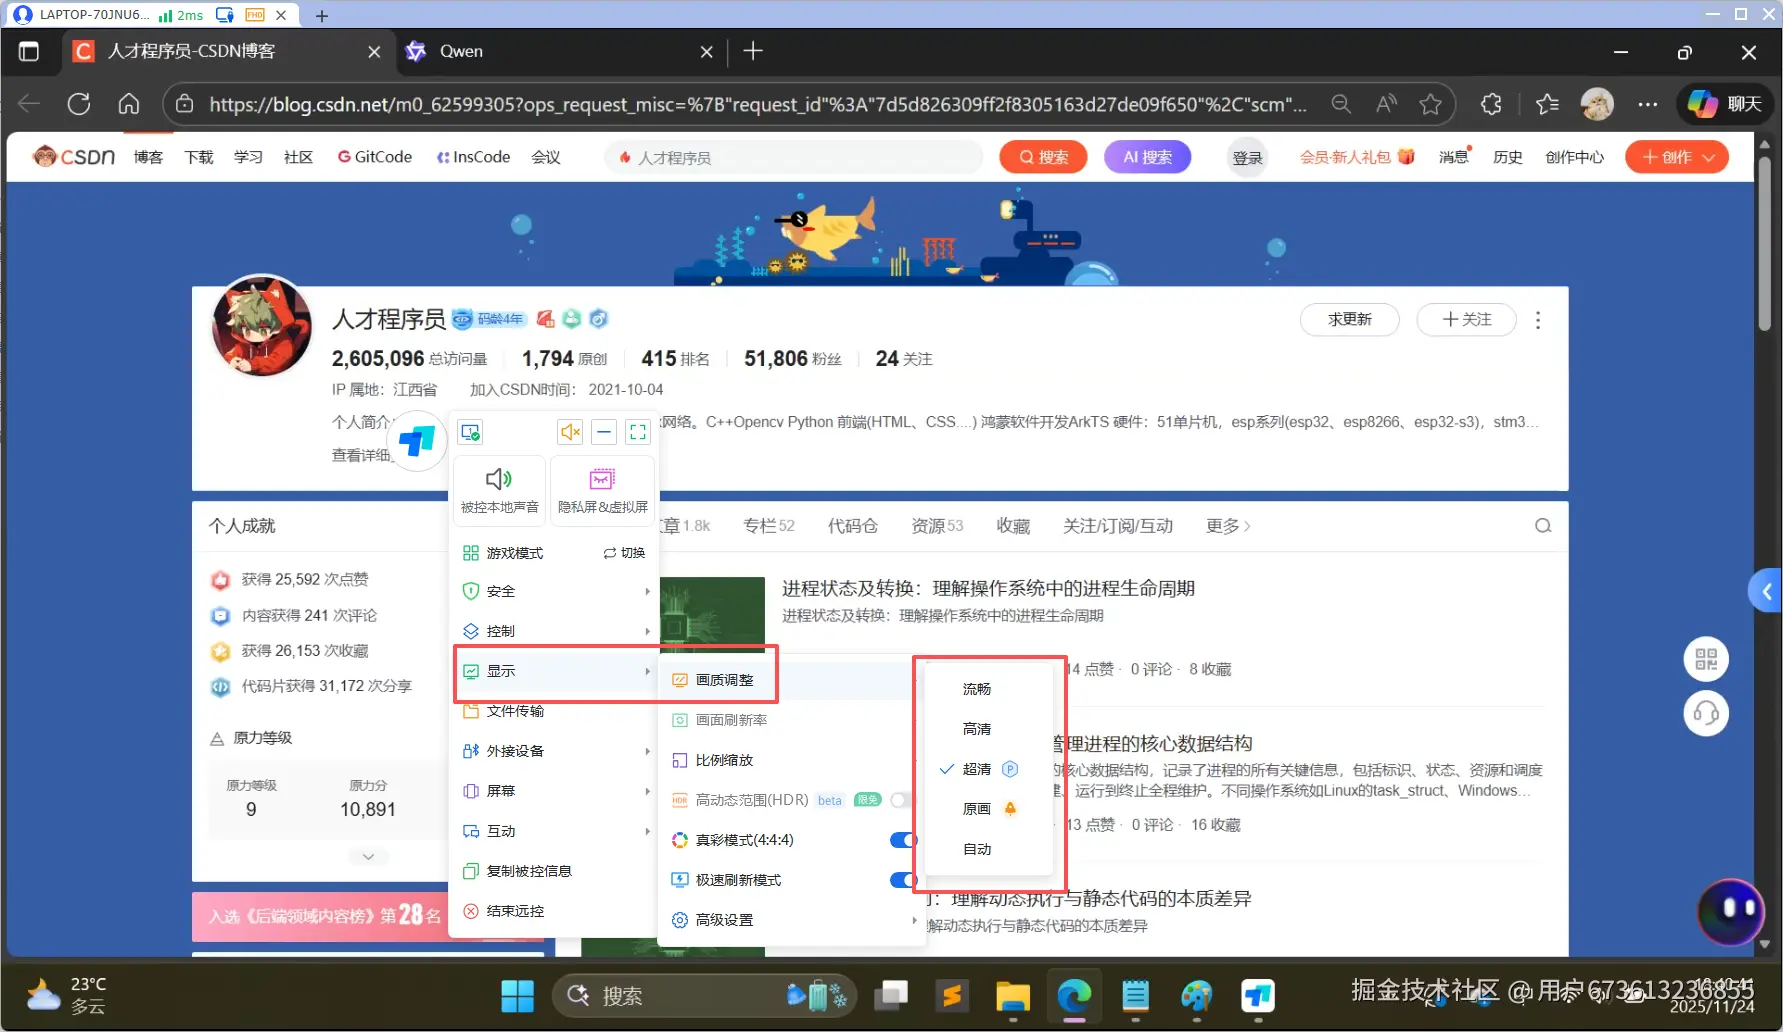Open the read aloud feature in address bar
1783x1032 pixels.
coord(1386,104)
